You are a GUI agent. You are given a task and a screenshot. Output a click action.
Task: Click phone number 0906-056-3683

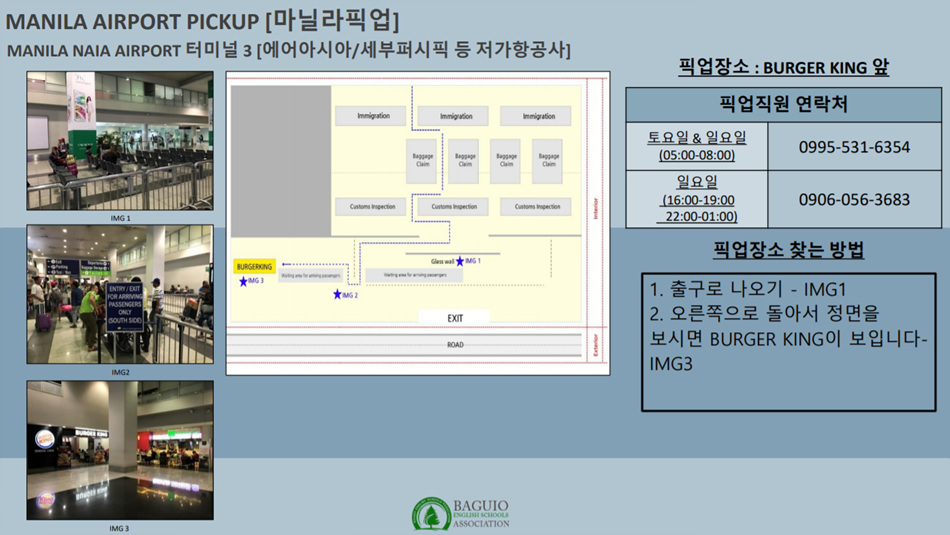tap(854, 199)
